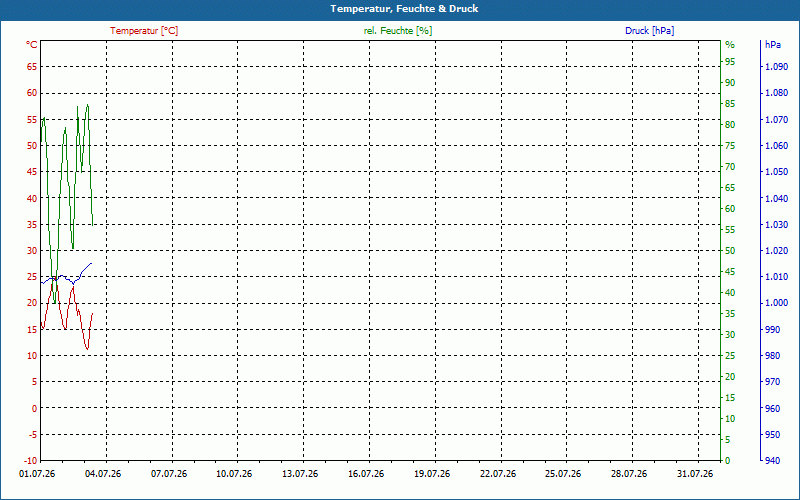Click the red temperature curve lowest dip
Viewport: 800px width, 500px height.
pyautogui.click(x=88, y=349)
